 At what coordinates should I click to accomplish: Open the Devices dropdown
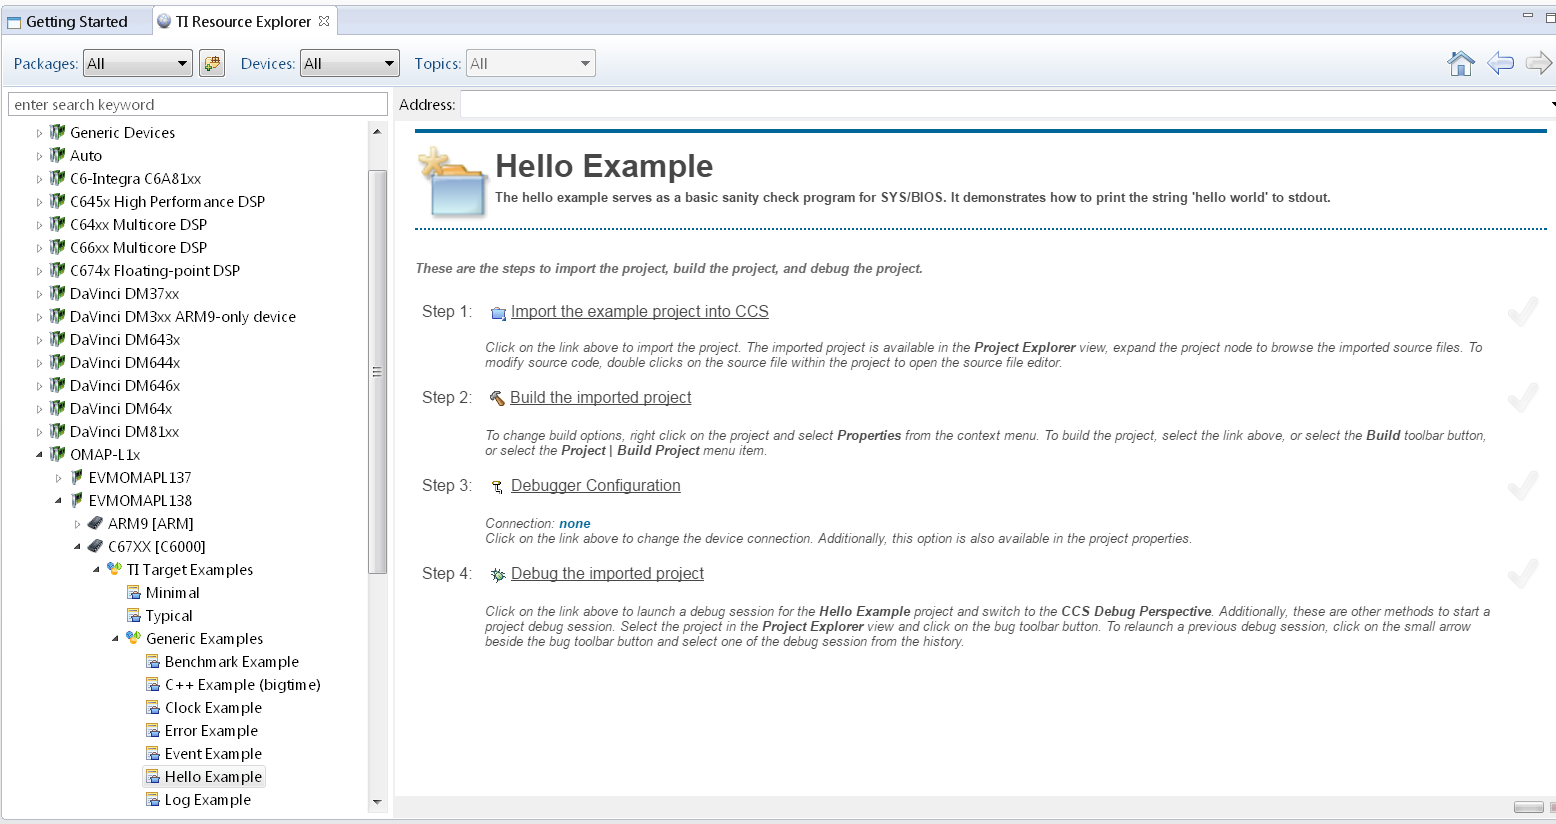[350, 64]
